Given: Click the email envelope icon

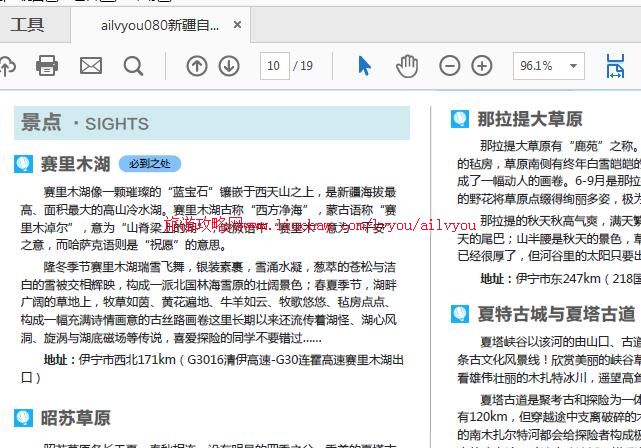Looking at the screenshot, I should (x=91, y=66).
